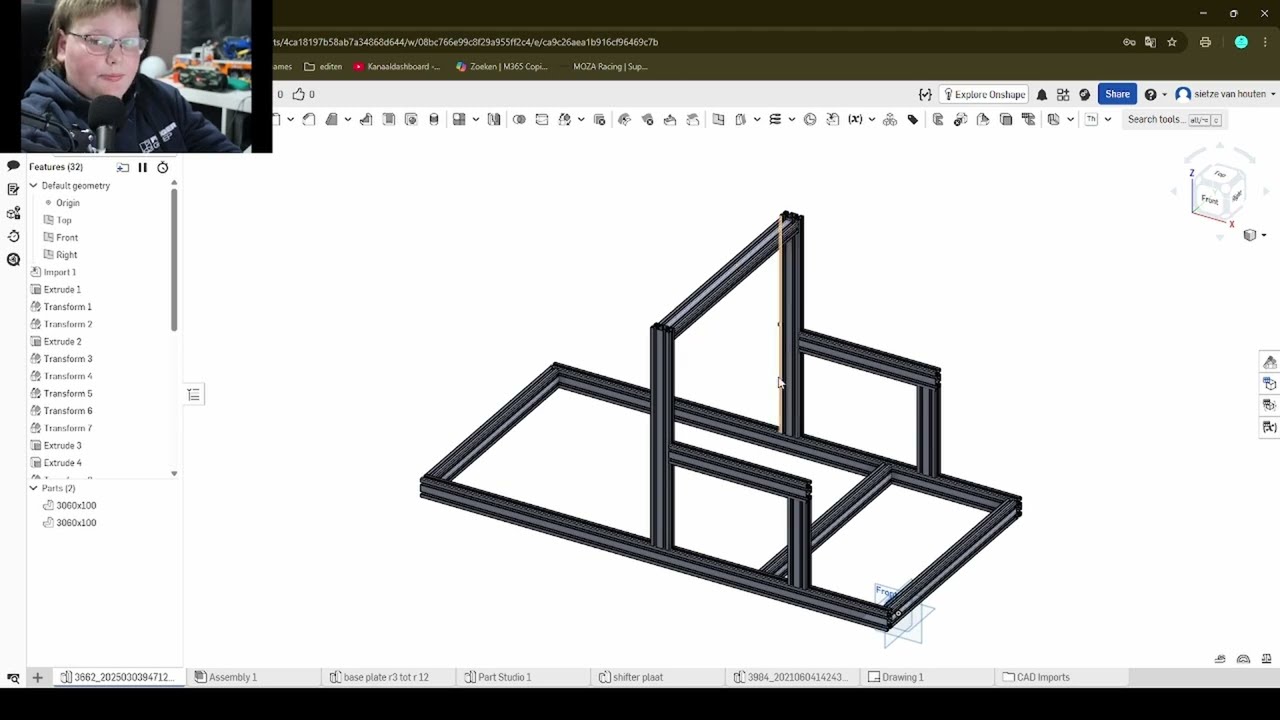This screenshot has height=720, width=1280.
Task: Select Extrude 1 in feature tree
Action: [62, 289]
